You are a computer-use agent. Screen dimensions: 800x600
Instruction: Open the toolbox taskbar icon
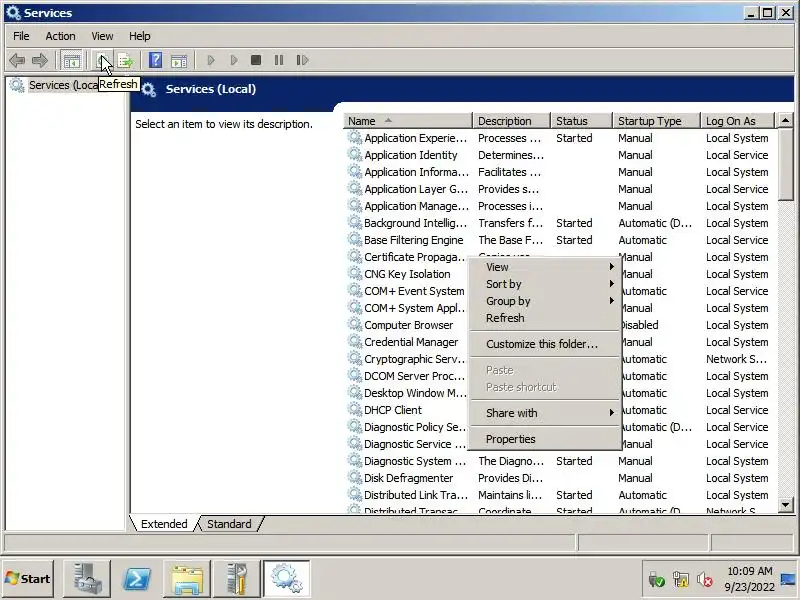pos(237,579)
